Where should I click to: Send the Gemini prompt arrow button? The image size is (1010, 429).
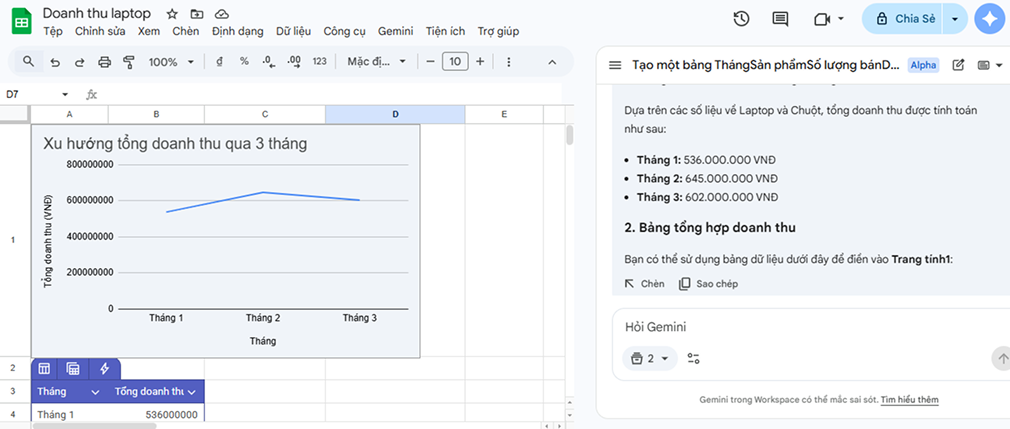coord(1001,359)
